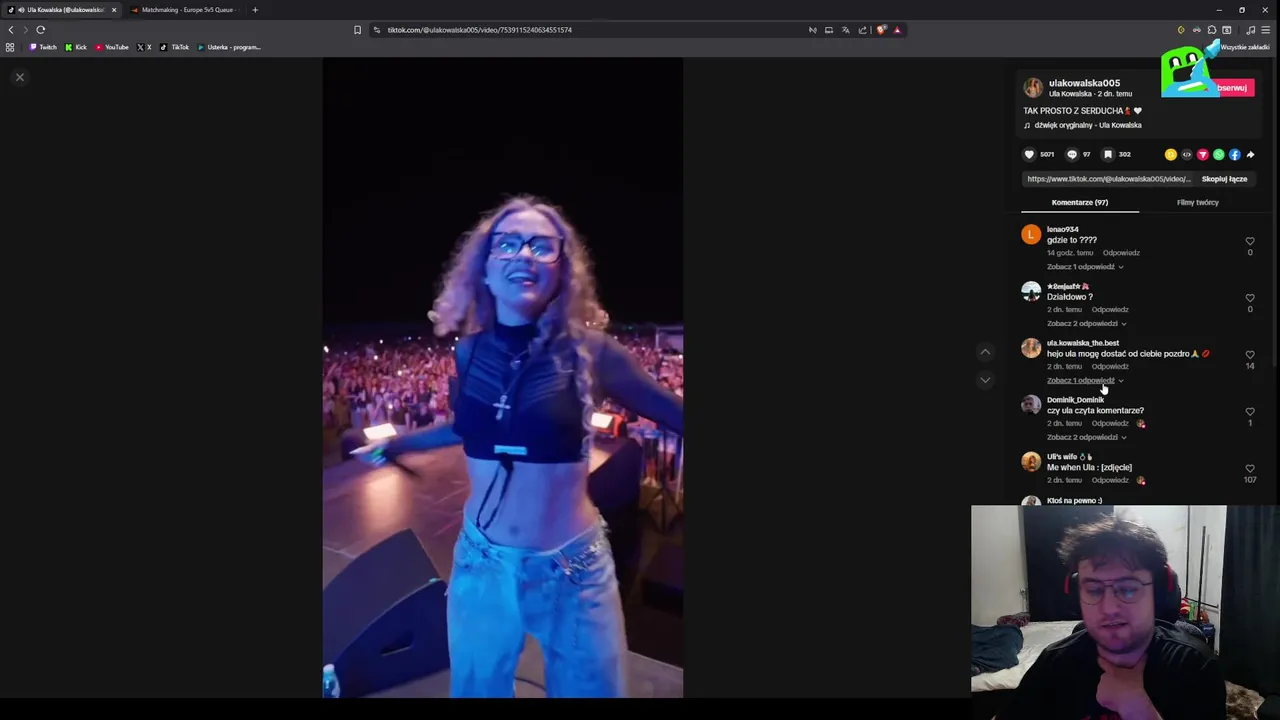Open the ulakowalska005 username link

coord(1084,83)
